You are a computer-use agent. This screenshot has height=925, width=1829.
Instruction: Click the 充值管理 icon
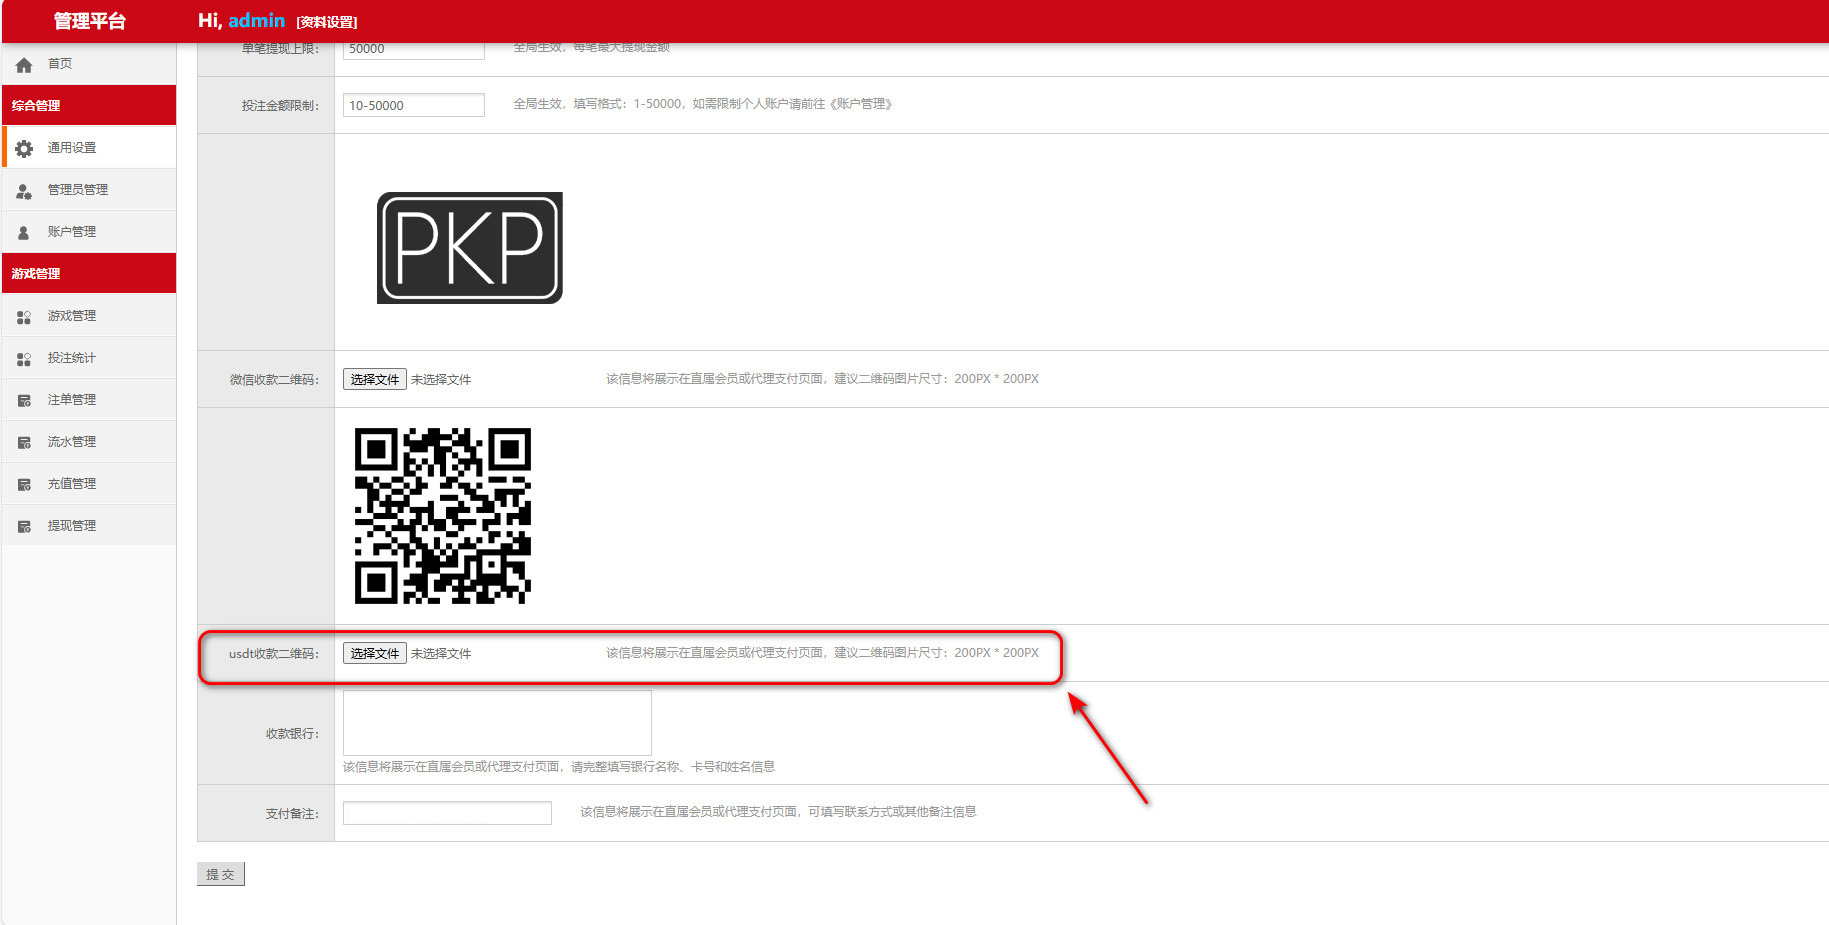pyautogui.click(x=24, y=484)
